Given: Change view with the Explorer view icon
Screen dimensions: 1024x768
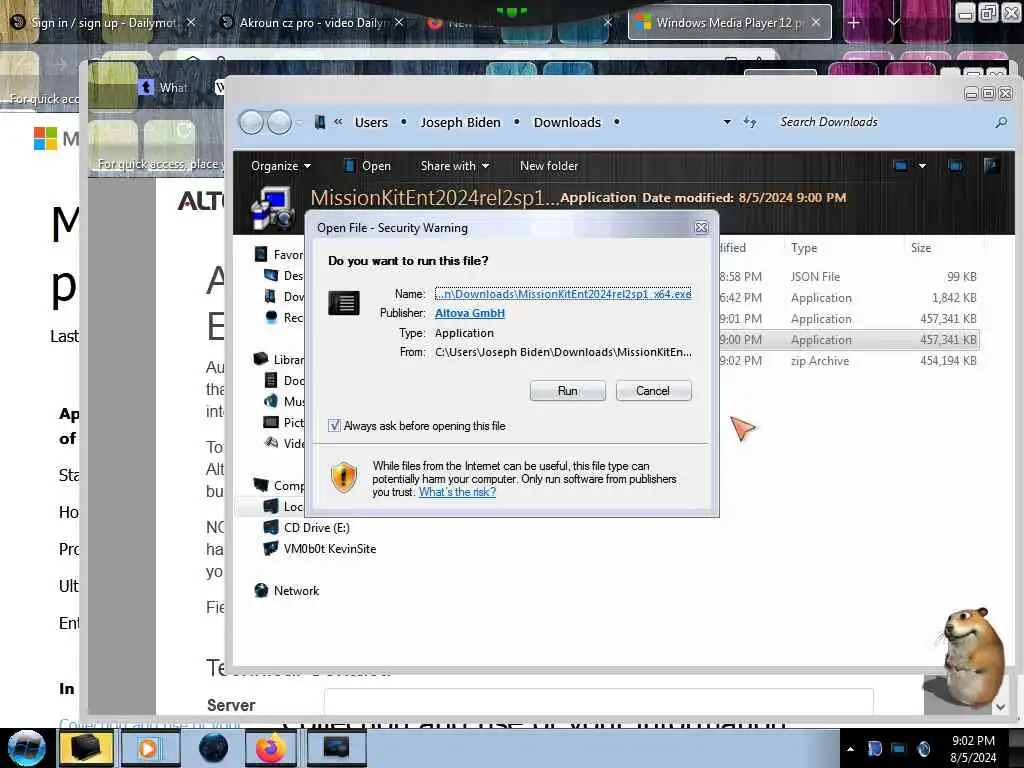Looking at the screenshot, I should pyautogui.click(x=901, y=166).
